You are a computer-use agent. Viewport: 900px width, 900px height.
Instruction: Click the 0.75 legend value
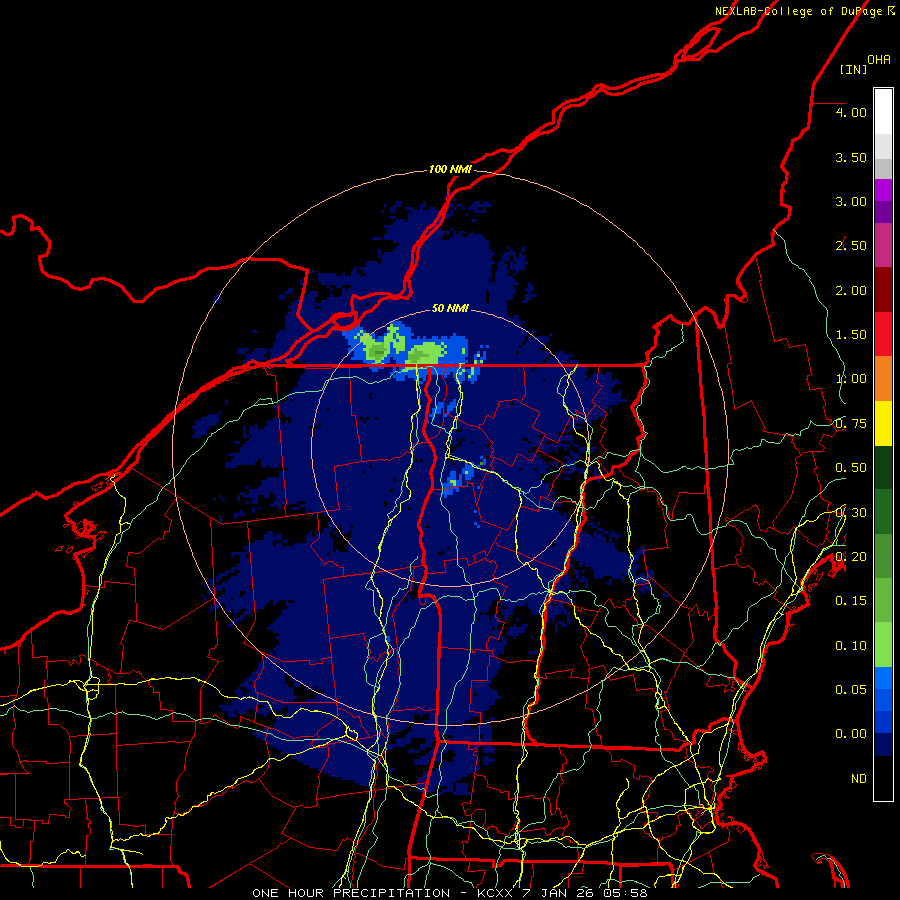(851, 424)
